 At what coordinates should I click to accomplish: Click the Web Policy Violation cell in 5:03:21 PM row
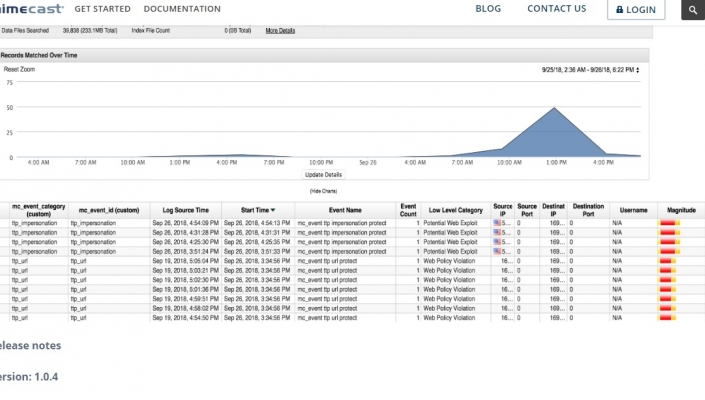coord(449,270)
